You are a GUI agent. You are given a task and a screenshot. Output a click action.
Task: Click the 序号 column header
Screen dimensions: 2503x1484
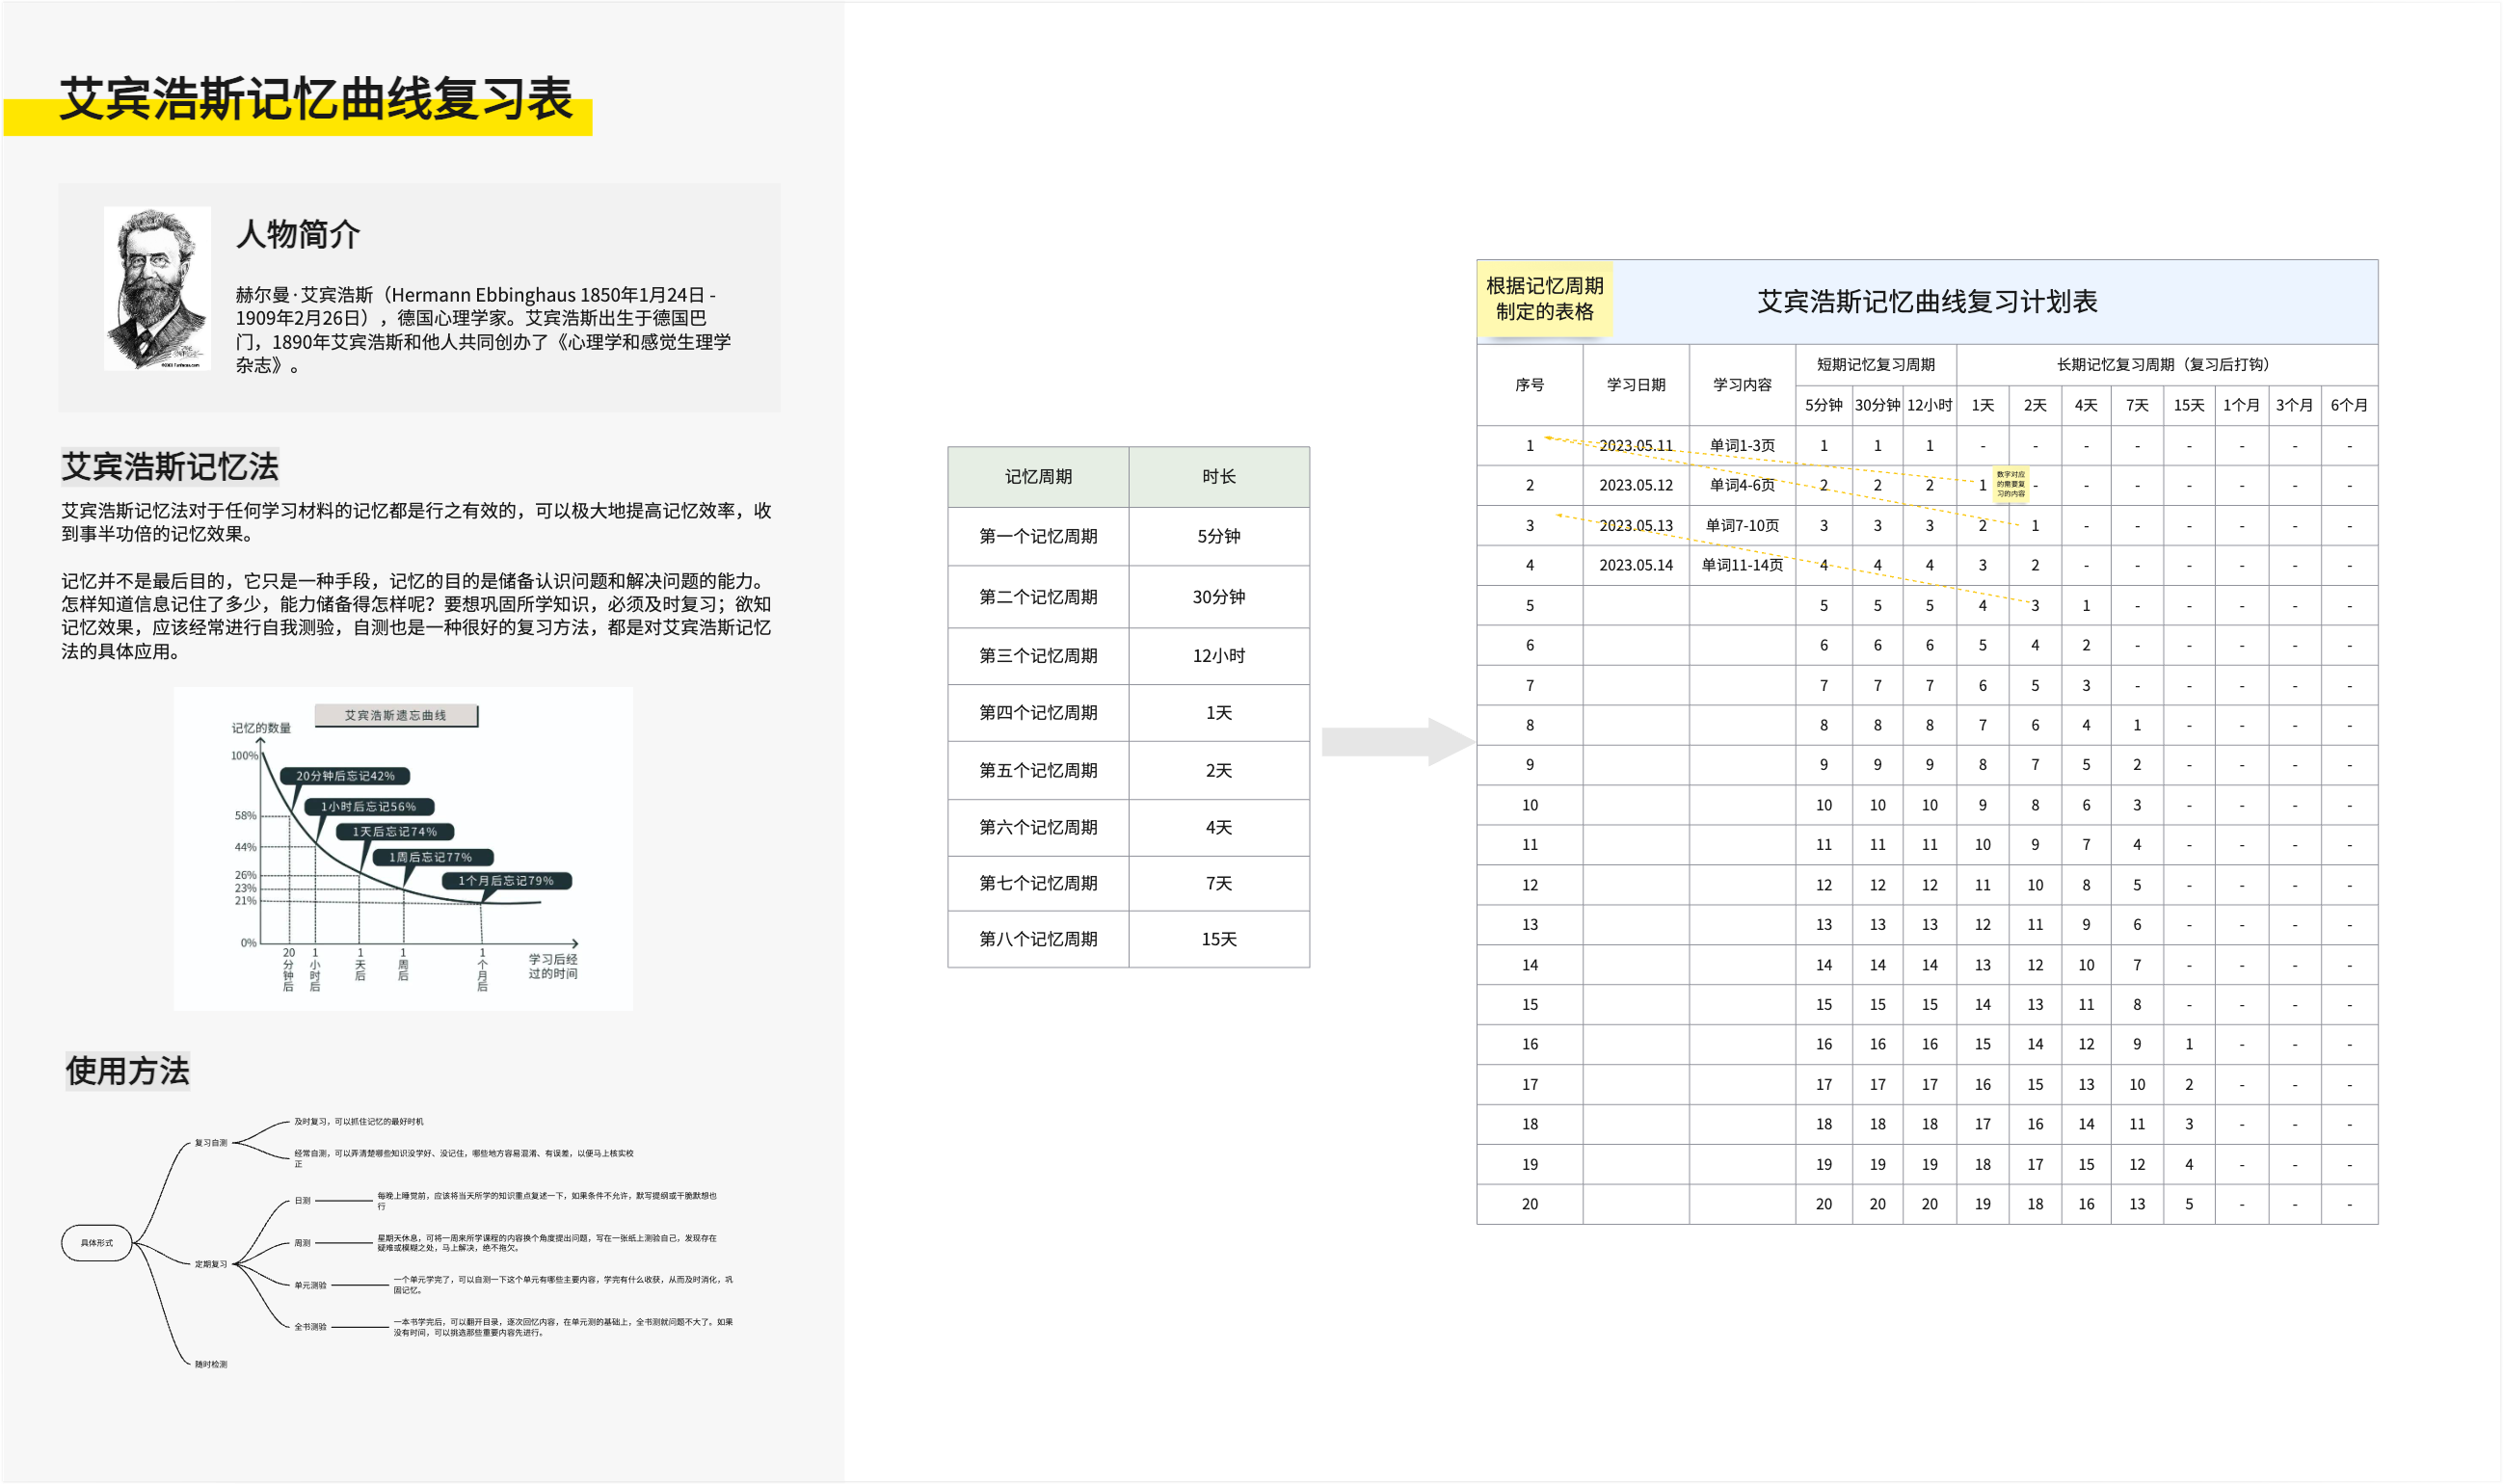click(1529, 385)
